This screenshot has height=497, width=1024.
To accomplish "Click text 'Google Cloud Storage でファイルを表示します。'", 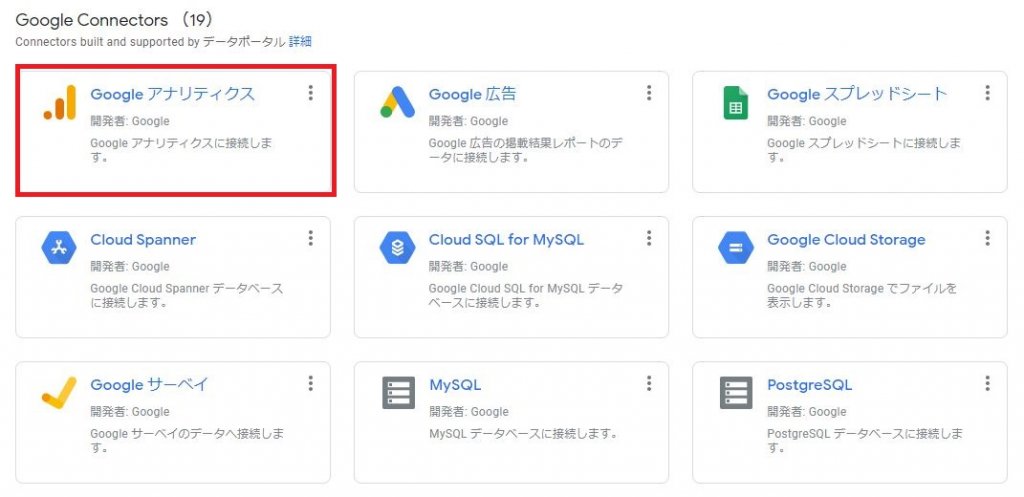I will (x=862, y=296).
